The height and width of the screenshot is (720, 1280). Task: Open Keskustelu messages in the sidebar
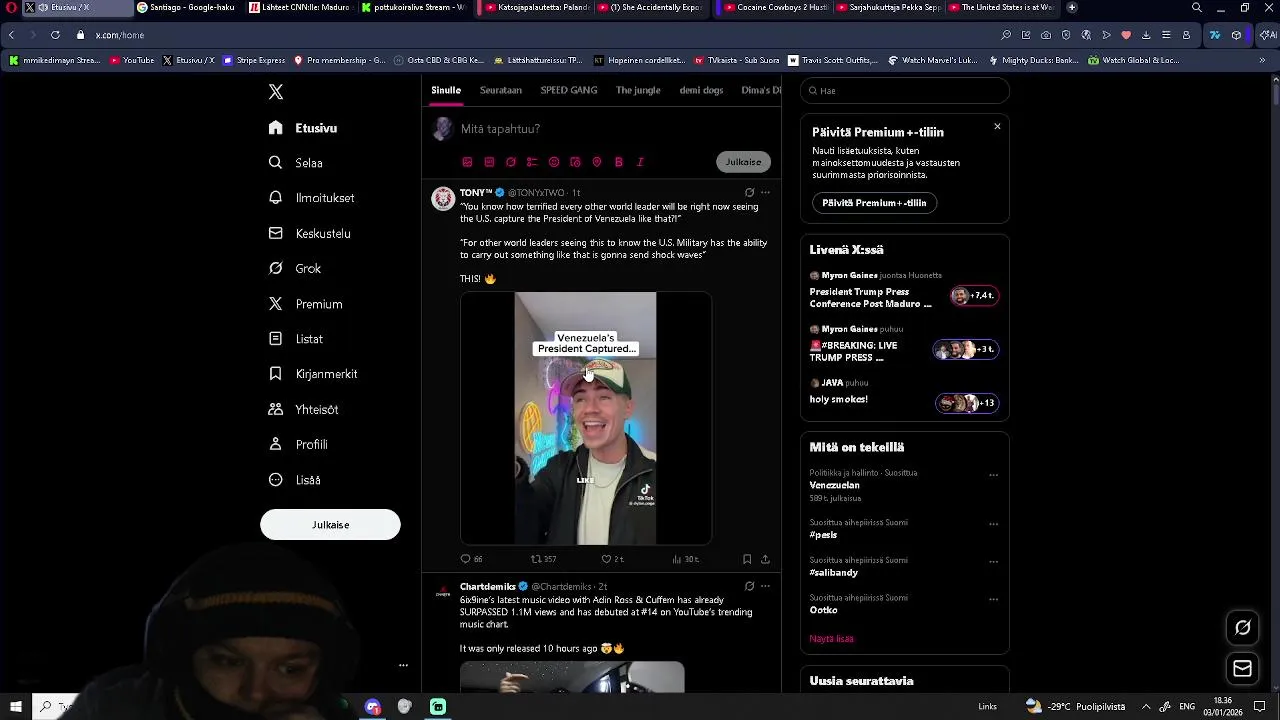click(x=310, y=233)
